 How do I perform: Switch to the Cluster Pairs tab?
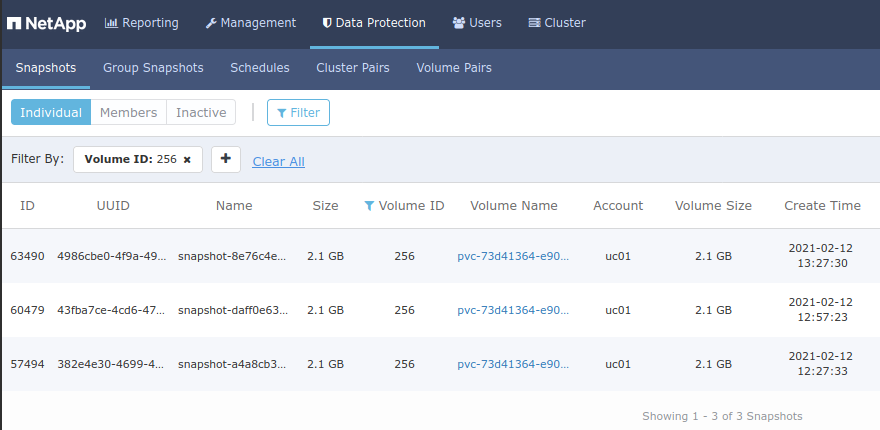click(x=353, y=68)
